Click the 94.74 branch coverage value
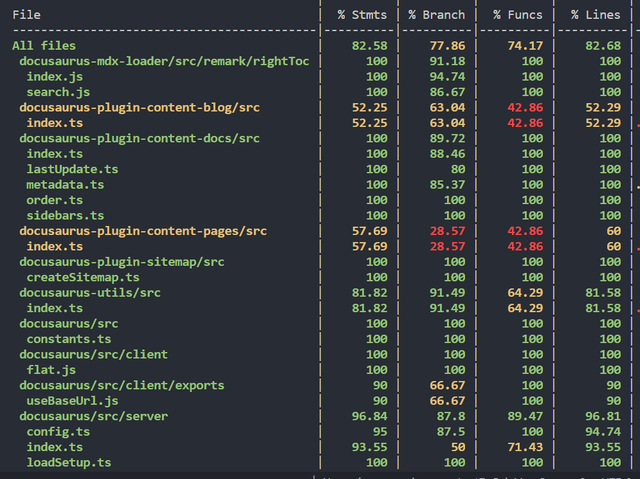 (447, 77)
